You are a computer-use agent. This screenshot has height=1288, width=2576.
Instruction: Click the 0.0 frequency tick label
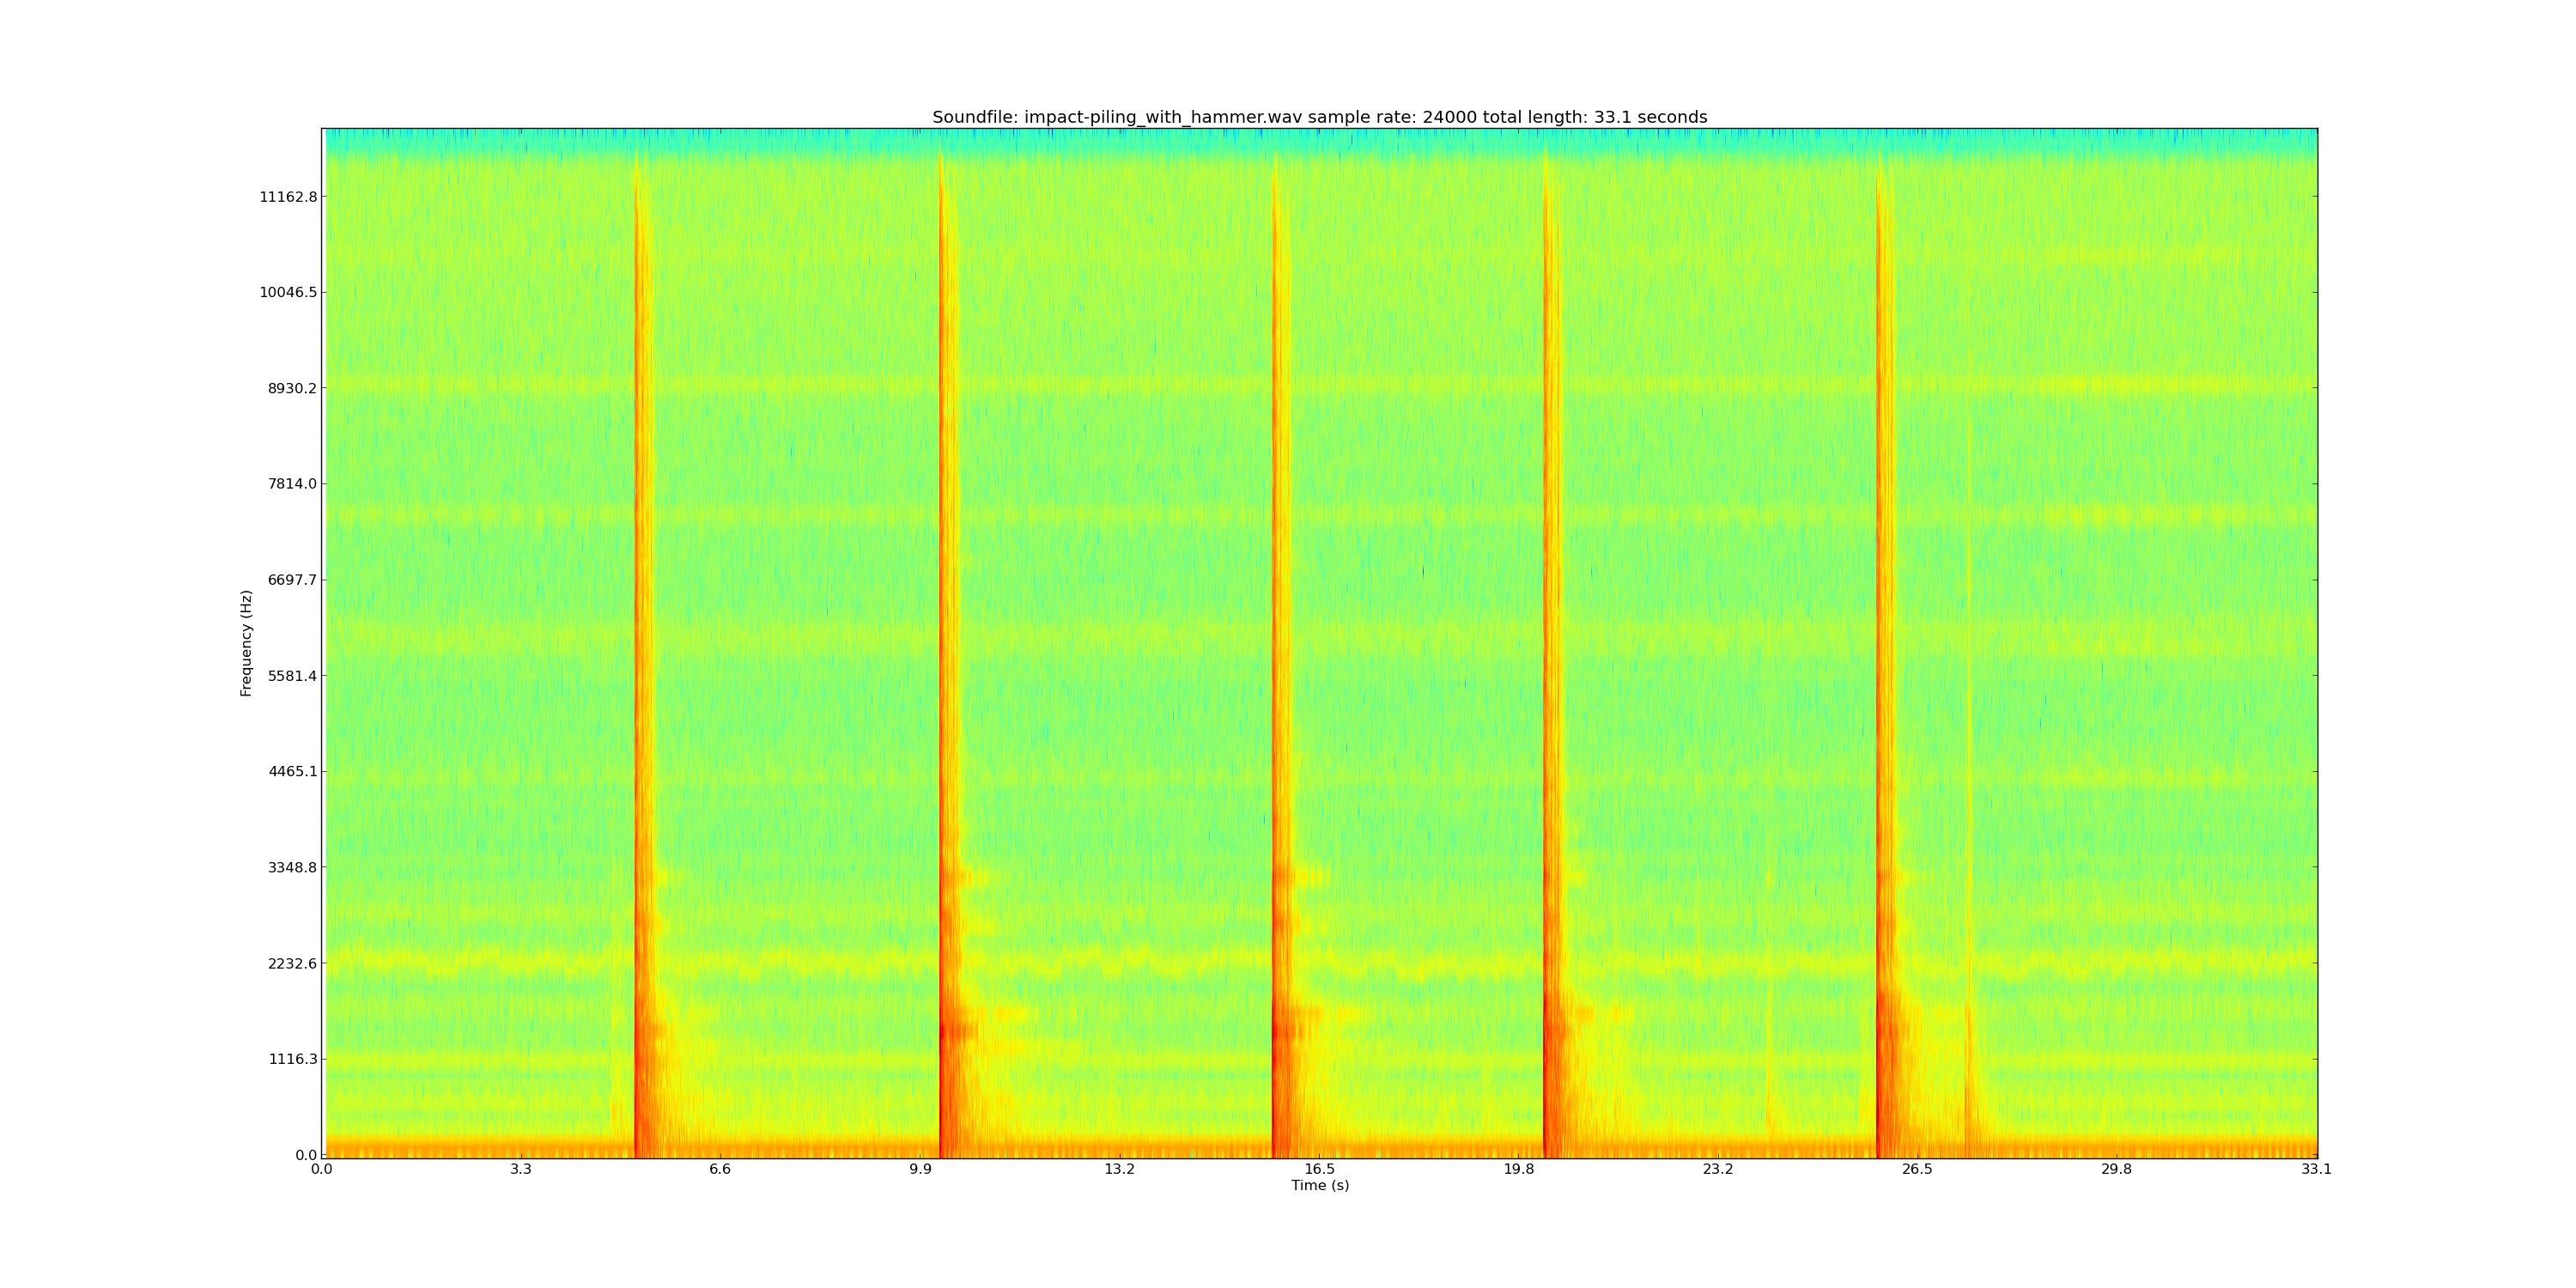pyautogui.click(x=305, y=1155)
